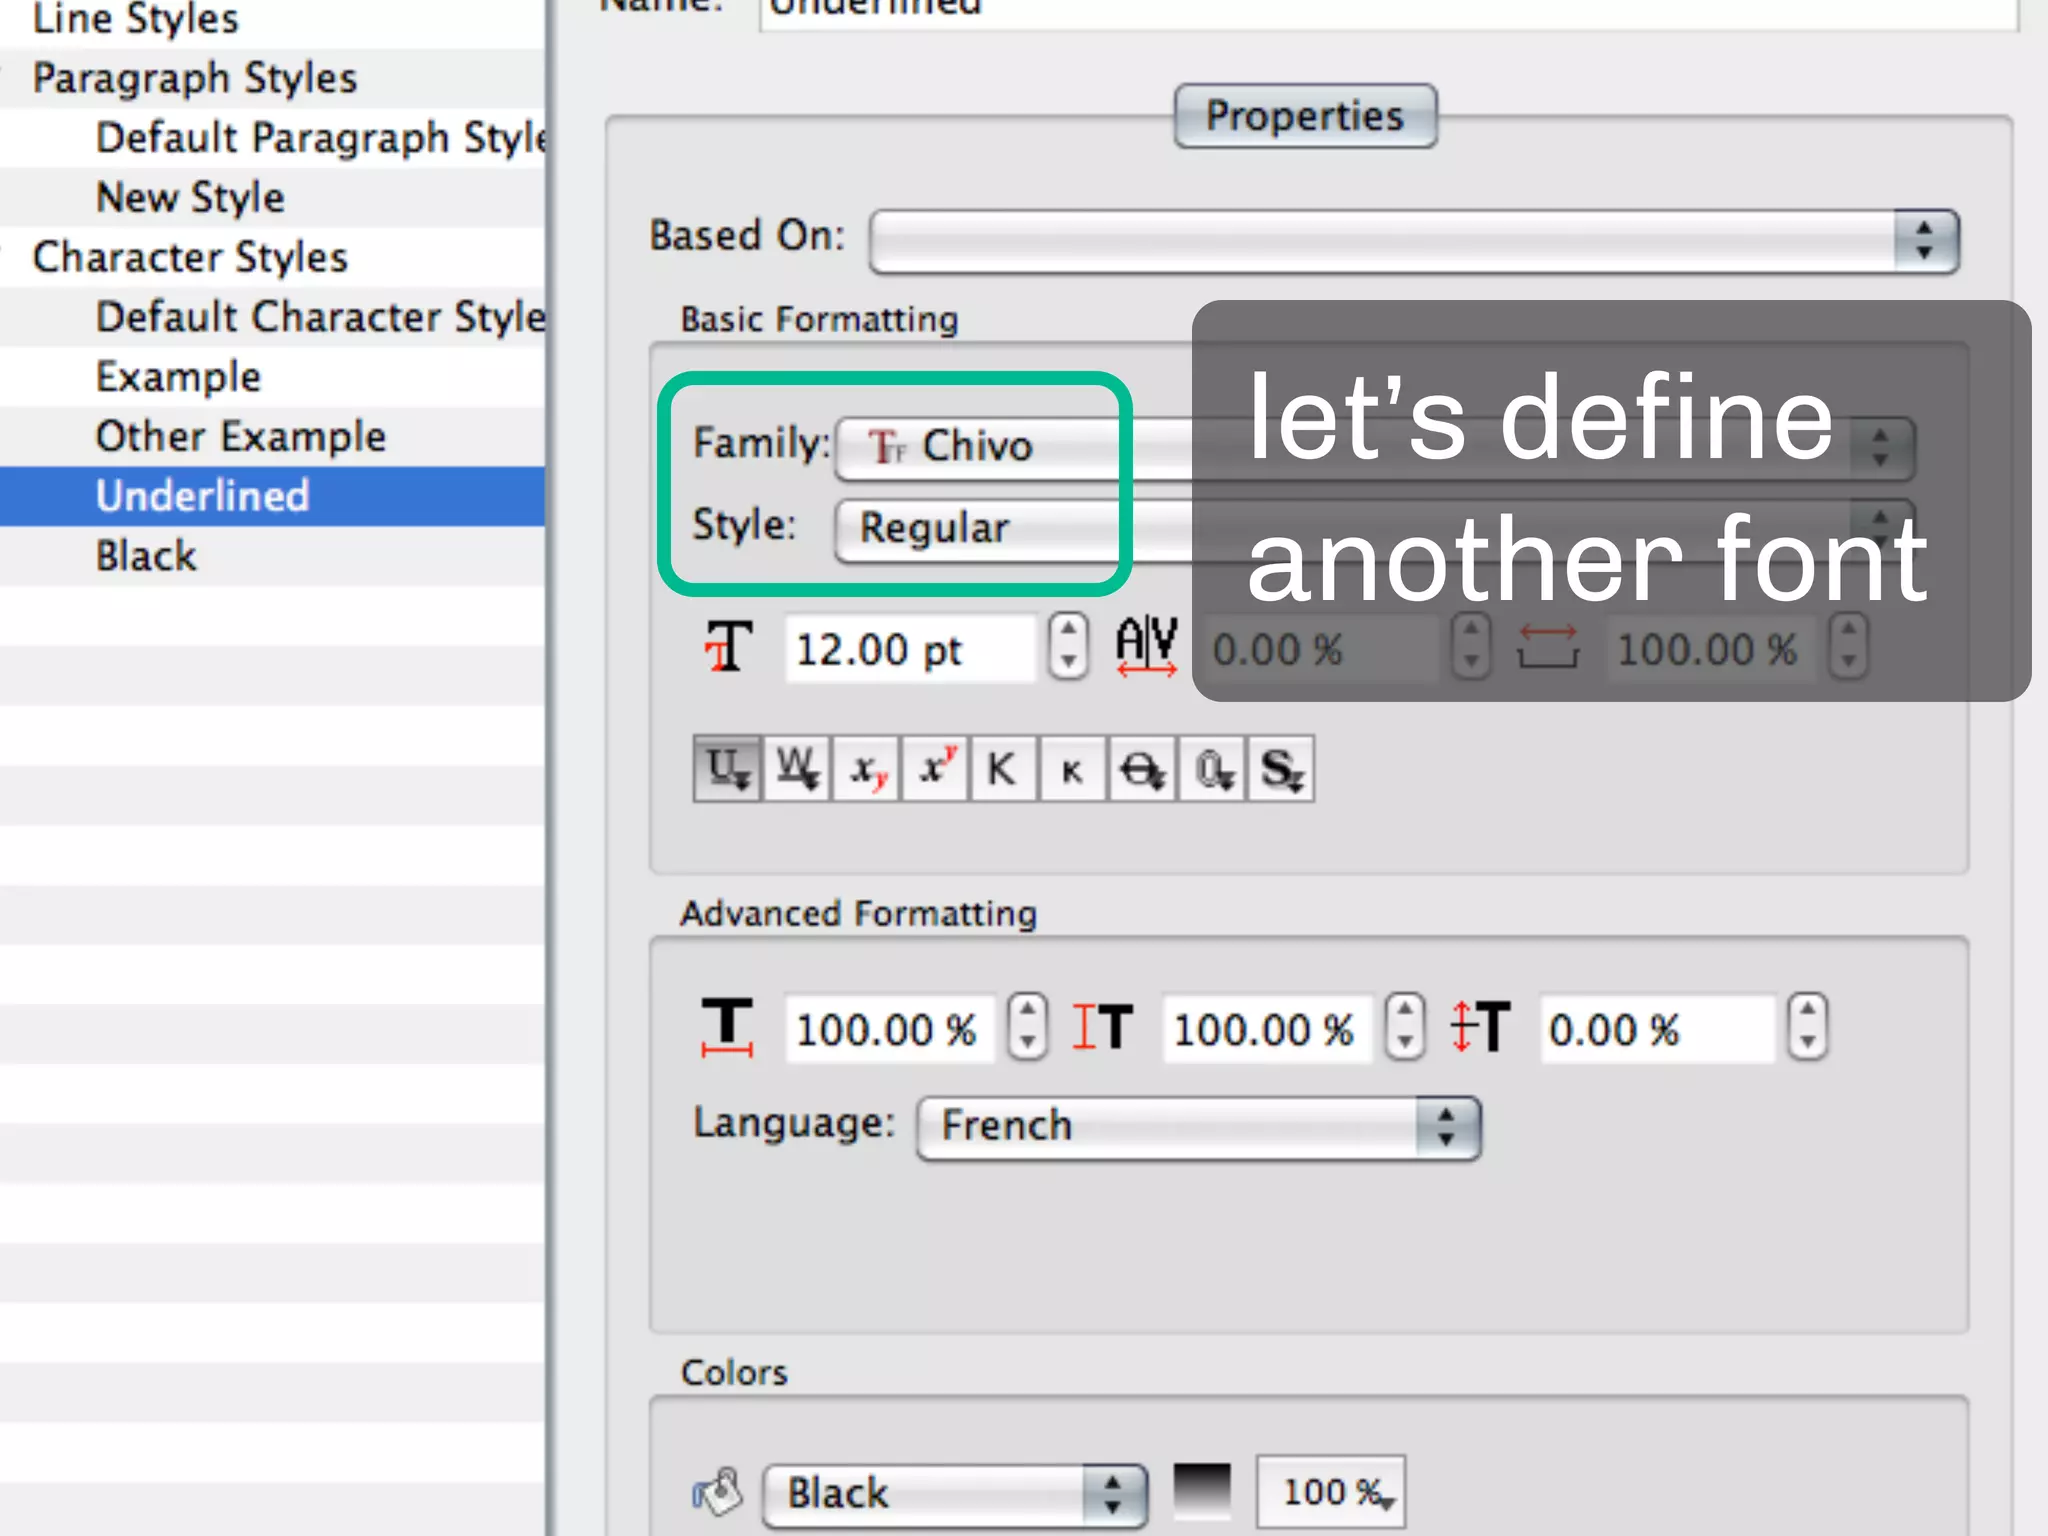Select the Underlined character style

coord(272,497)
